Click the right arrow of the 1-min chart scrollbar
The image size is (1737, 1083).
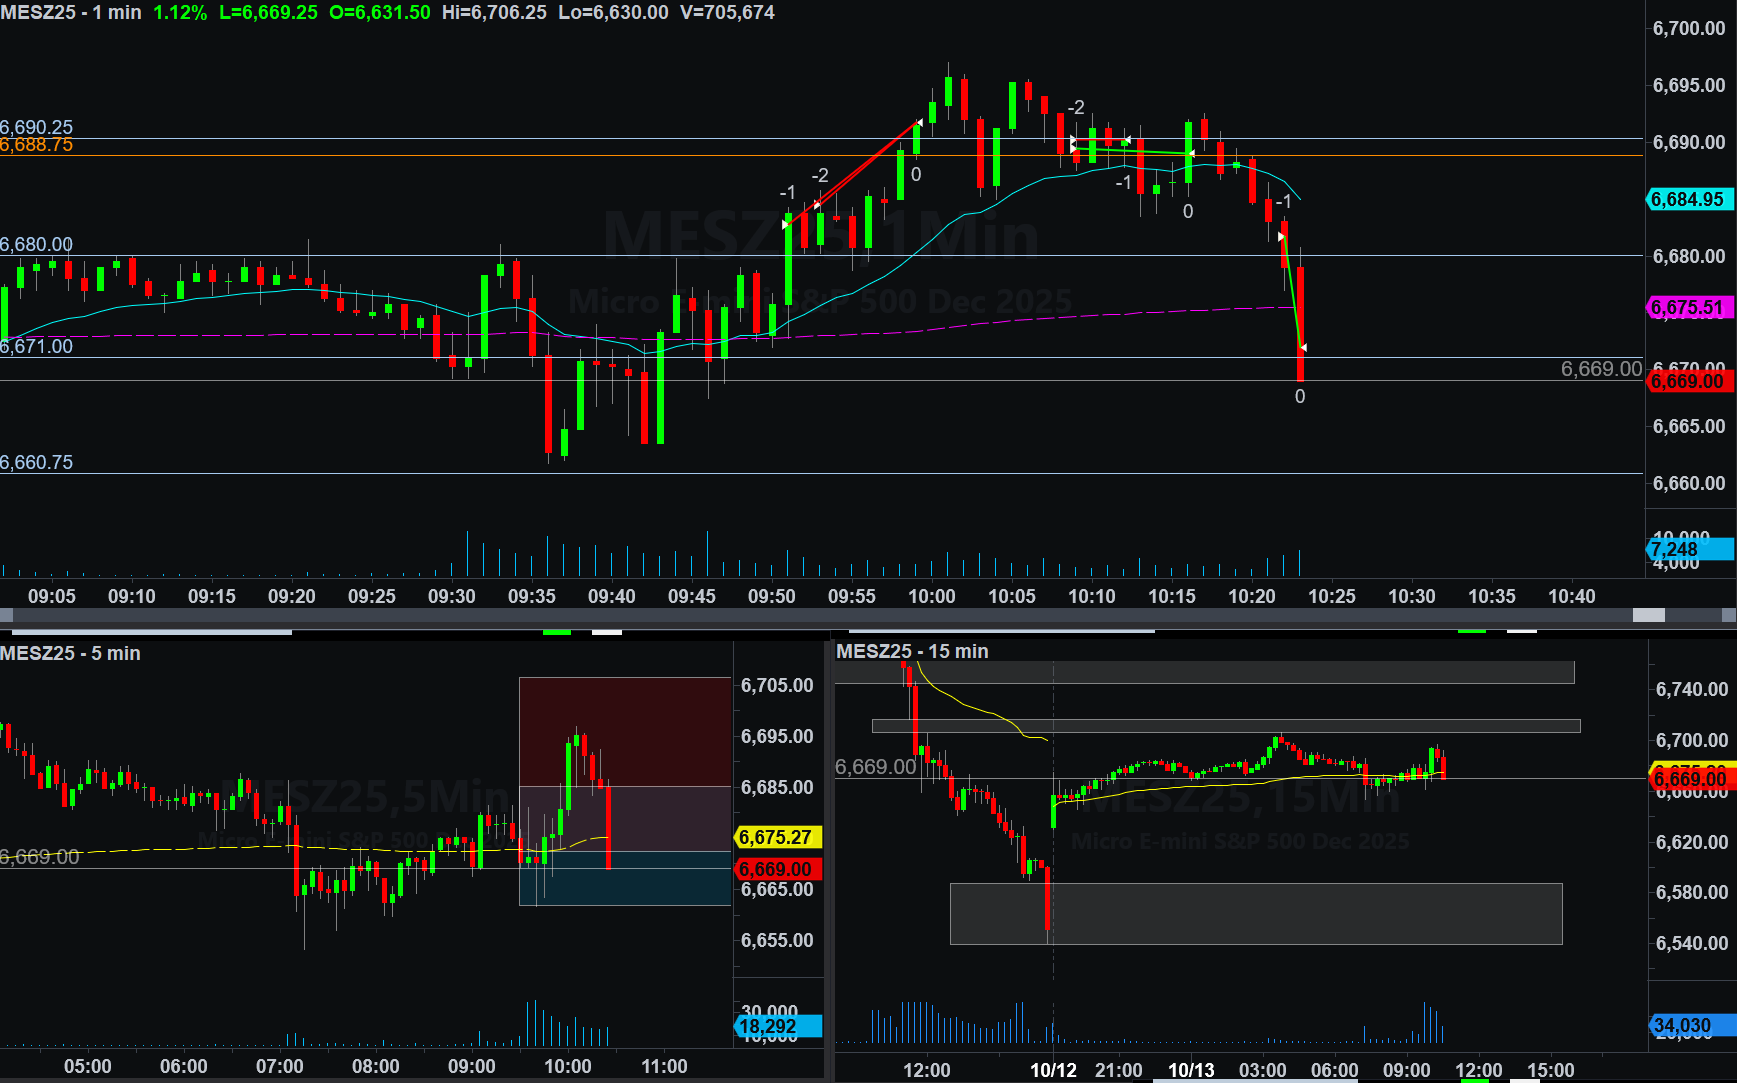click(x=1729, y=615)
